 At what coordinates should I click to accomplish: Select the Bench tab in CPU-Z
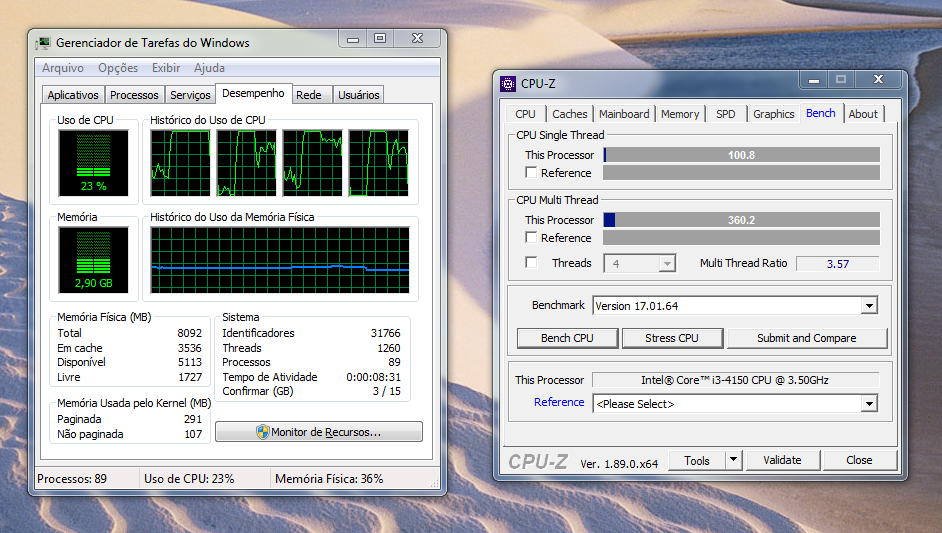[821, 113]
